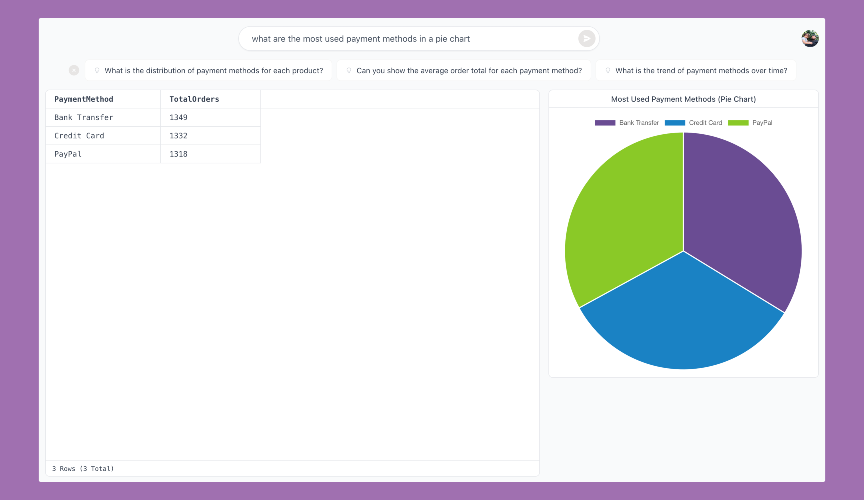Click the lightbulb icon beside trend suggestion

(608, 71)
